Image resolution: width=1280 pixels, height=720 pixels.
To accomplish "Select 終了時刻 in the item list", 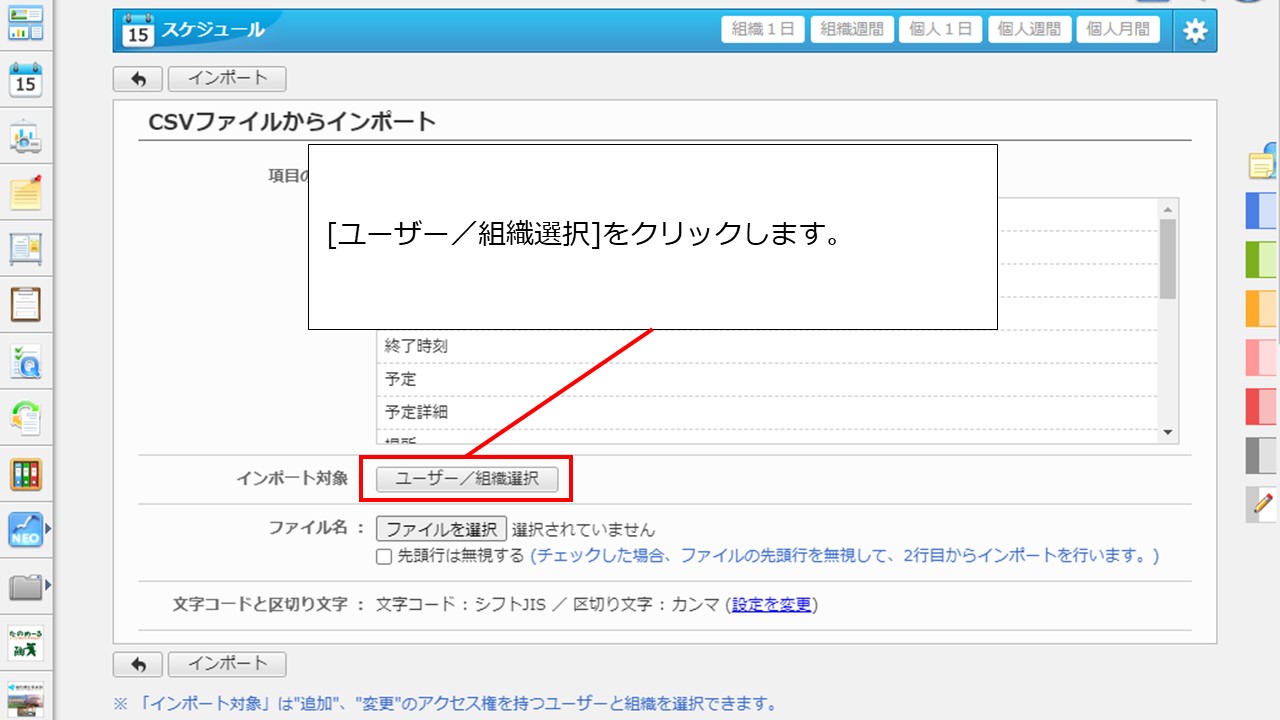I will tap(767, 346).
